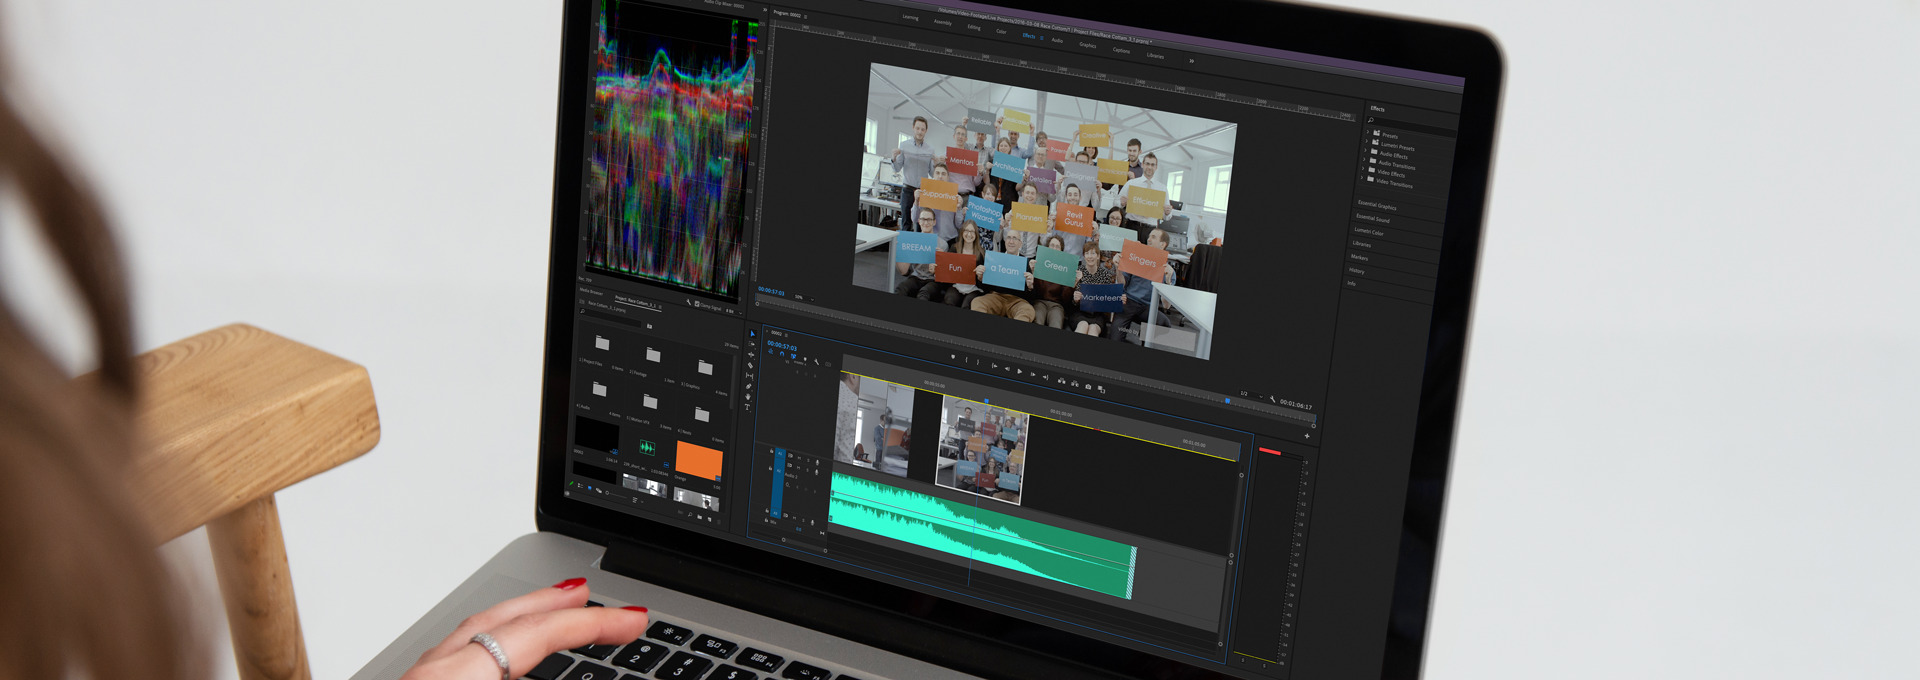Click the Mark In bracket icon

[x=965, y=361]
